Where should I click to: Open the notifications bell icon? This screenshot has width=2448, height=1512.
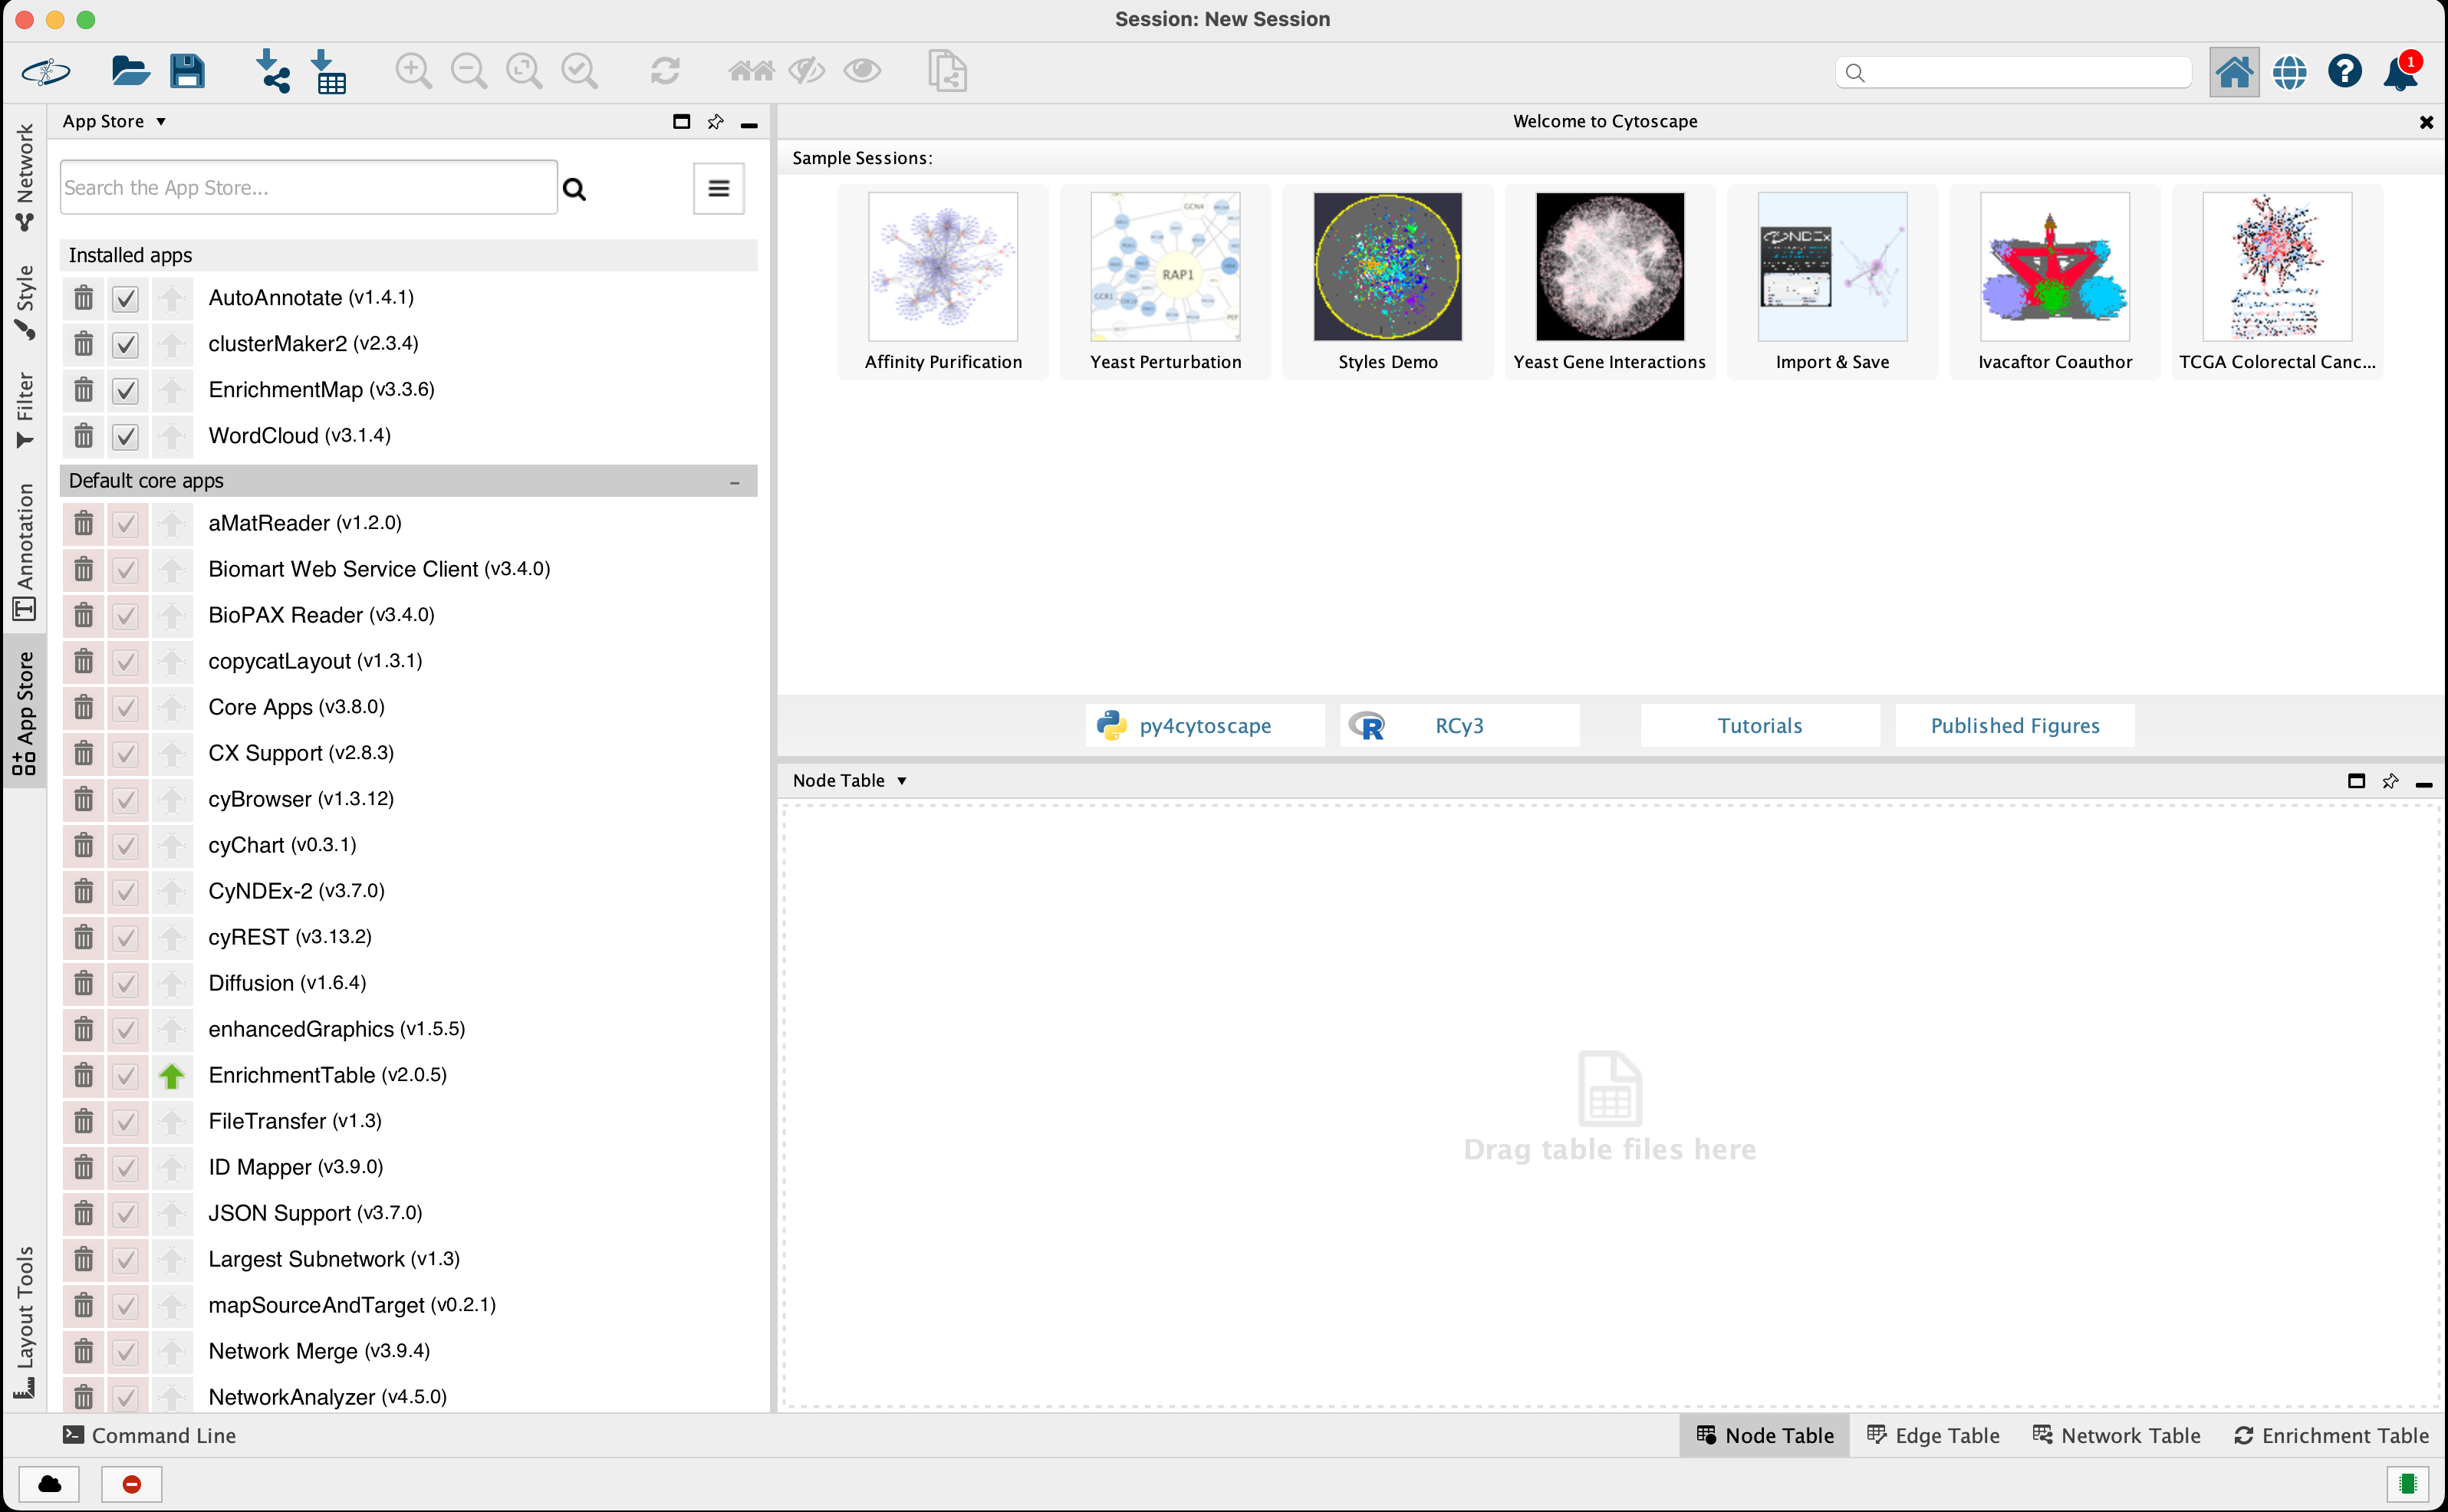[2400, 72]
